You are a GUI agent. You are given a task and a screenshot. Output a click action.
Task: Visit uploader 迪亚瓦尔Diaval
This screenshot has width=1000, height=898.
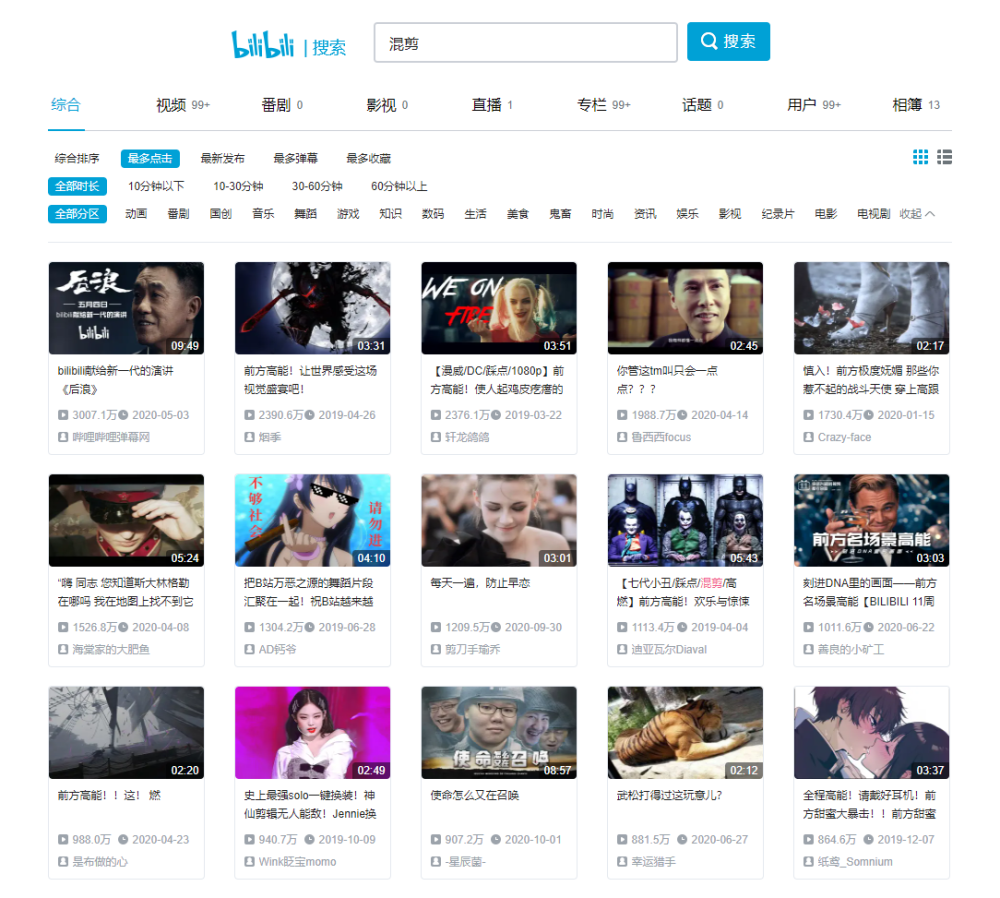click(669, 649)
